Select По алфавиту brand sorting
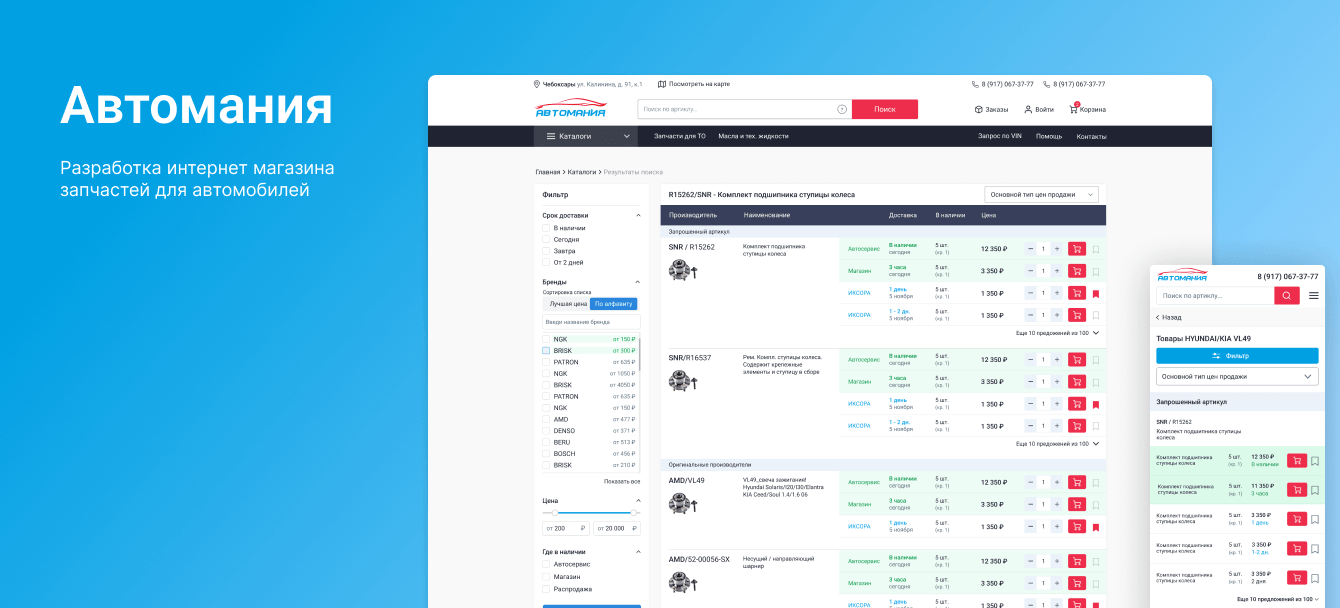1340x608 pixels. pos(614,304)
